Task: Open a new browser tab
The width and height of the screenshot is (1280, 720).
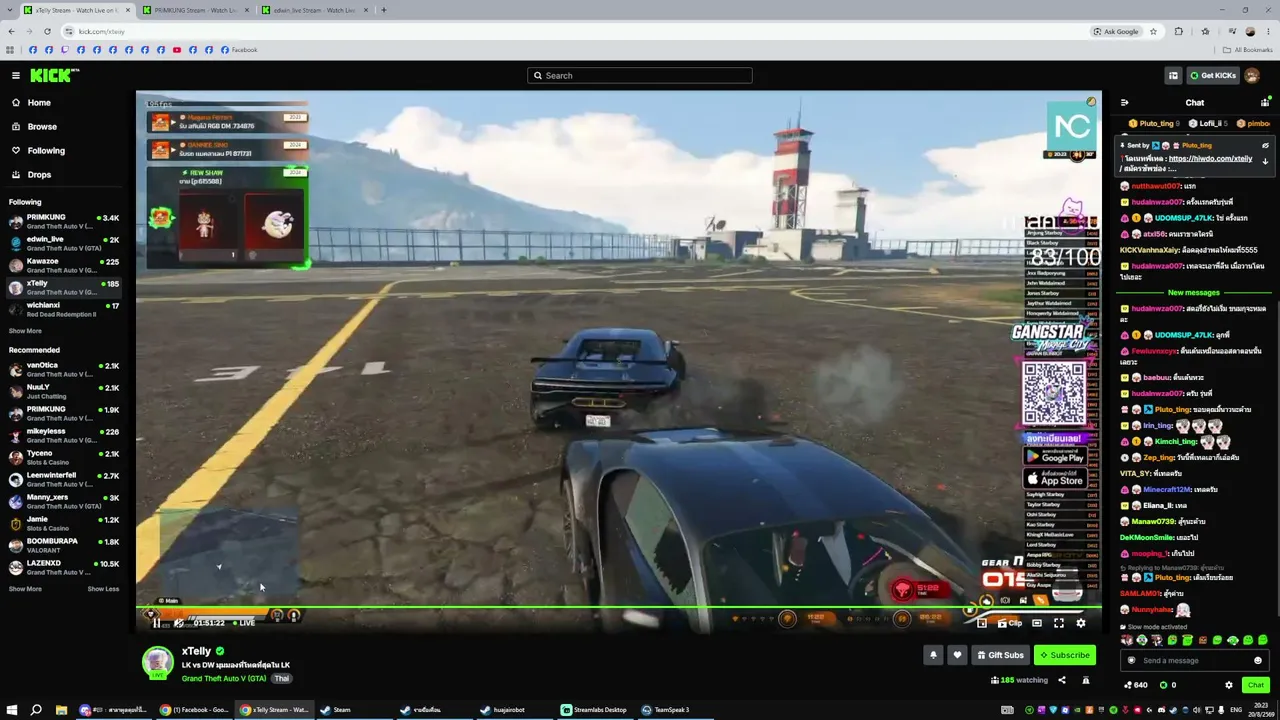Action: (384, 10)
